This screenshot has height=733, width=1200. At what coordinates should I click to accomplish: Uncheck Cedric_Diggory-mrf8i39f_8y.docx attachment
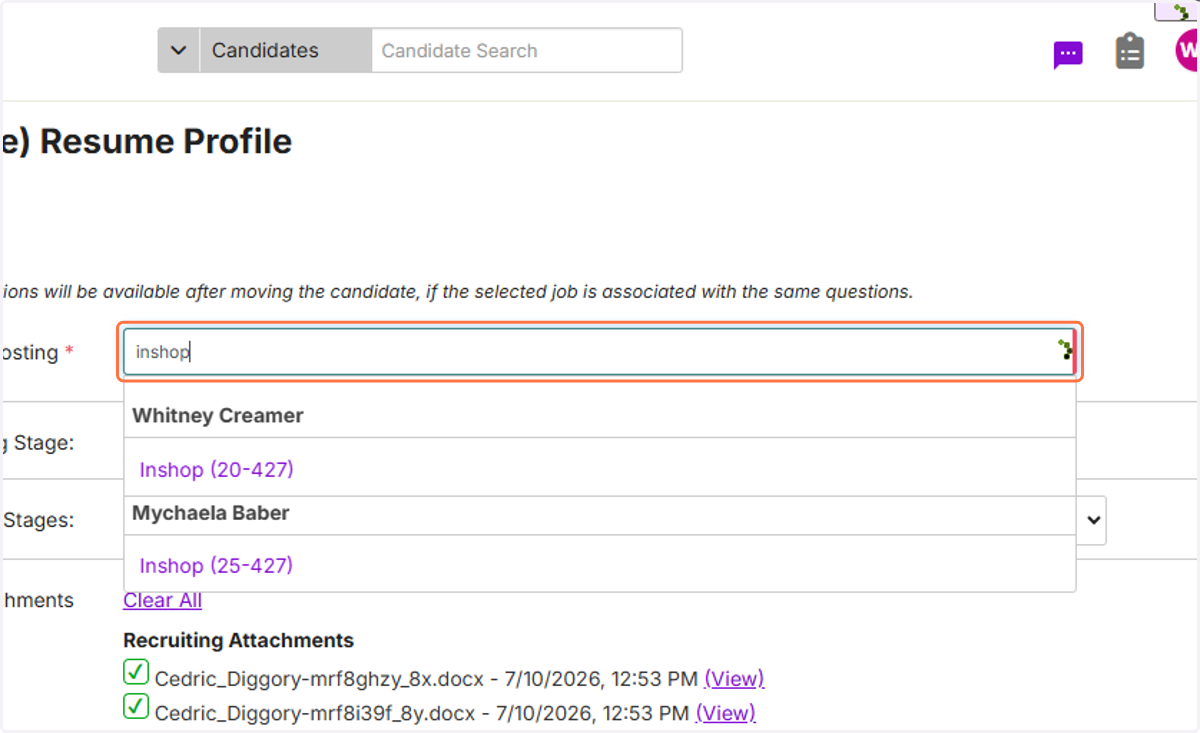(136, 707)
